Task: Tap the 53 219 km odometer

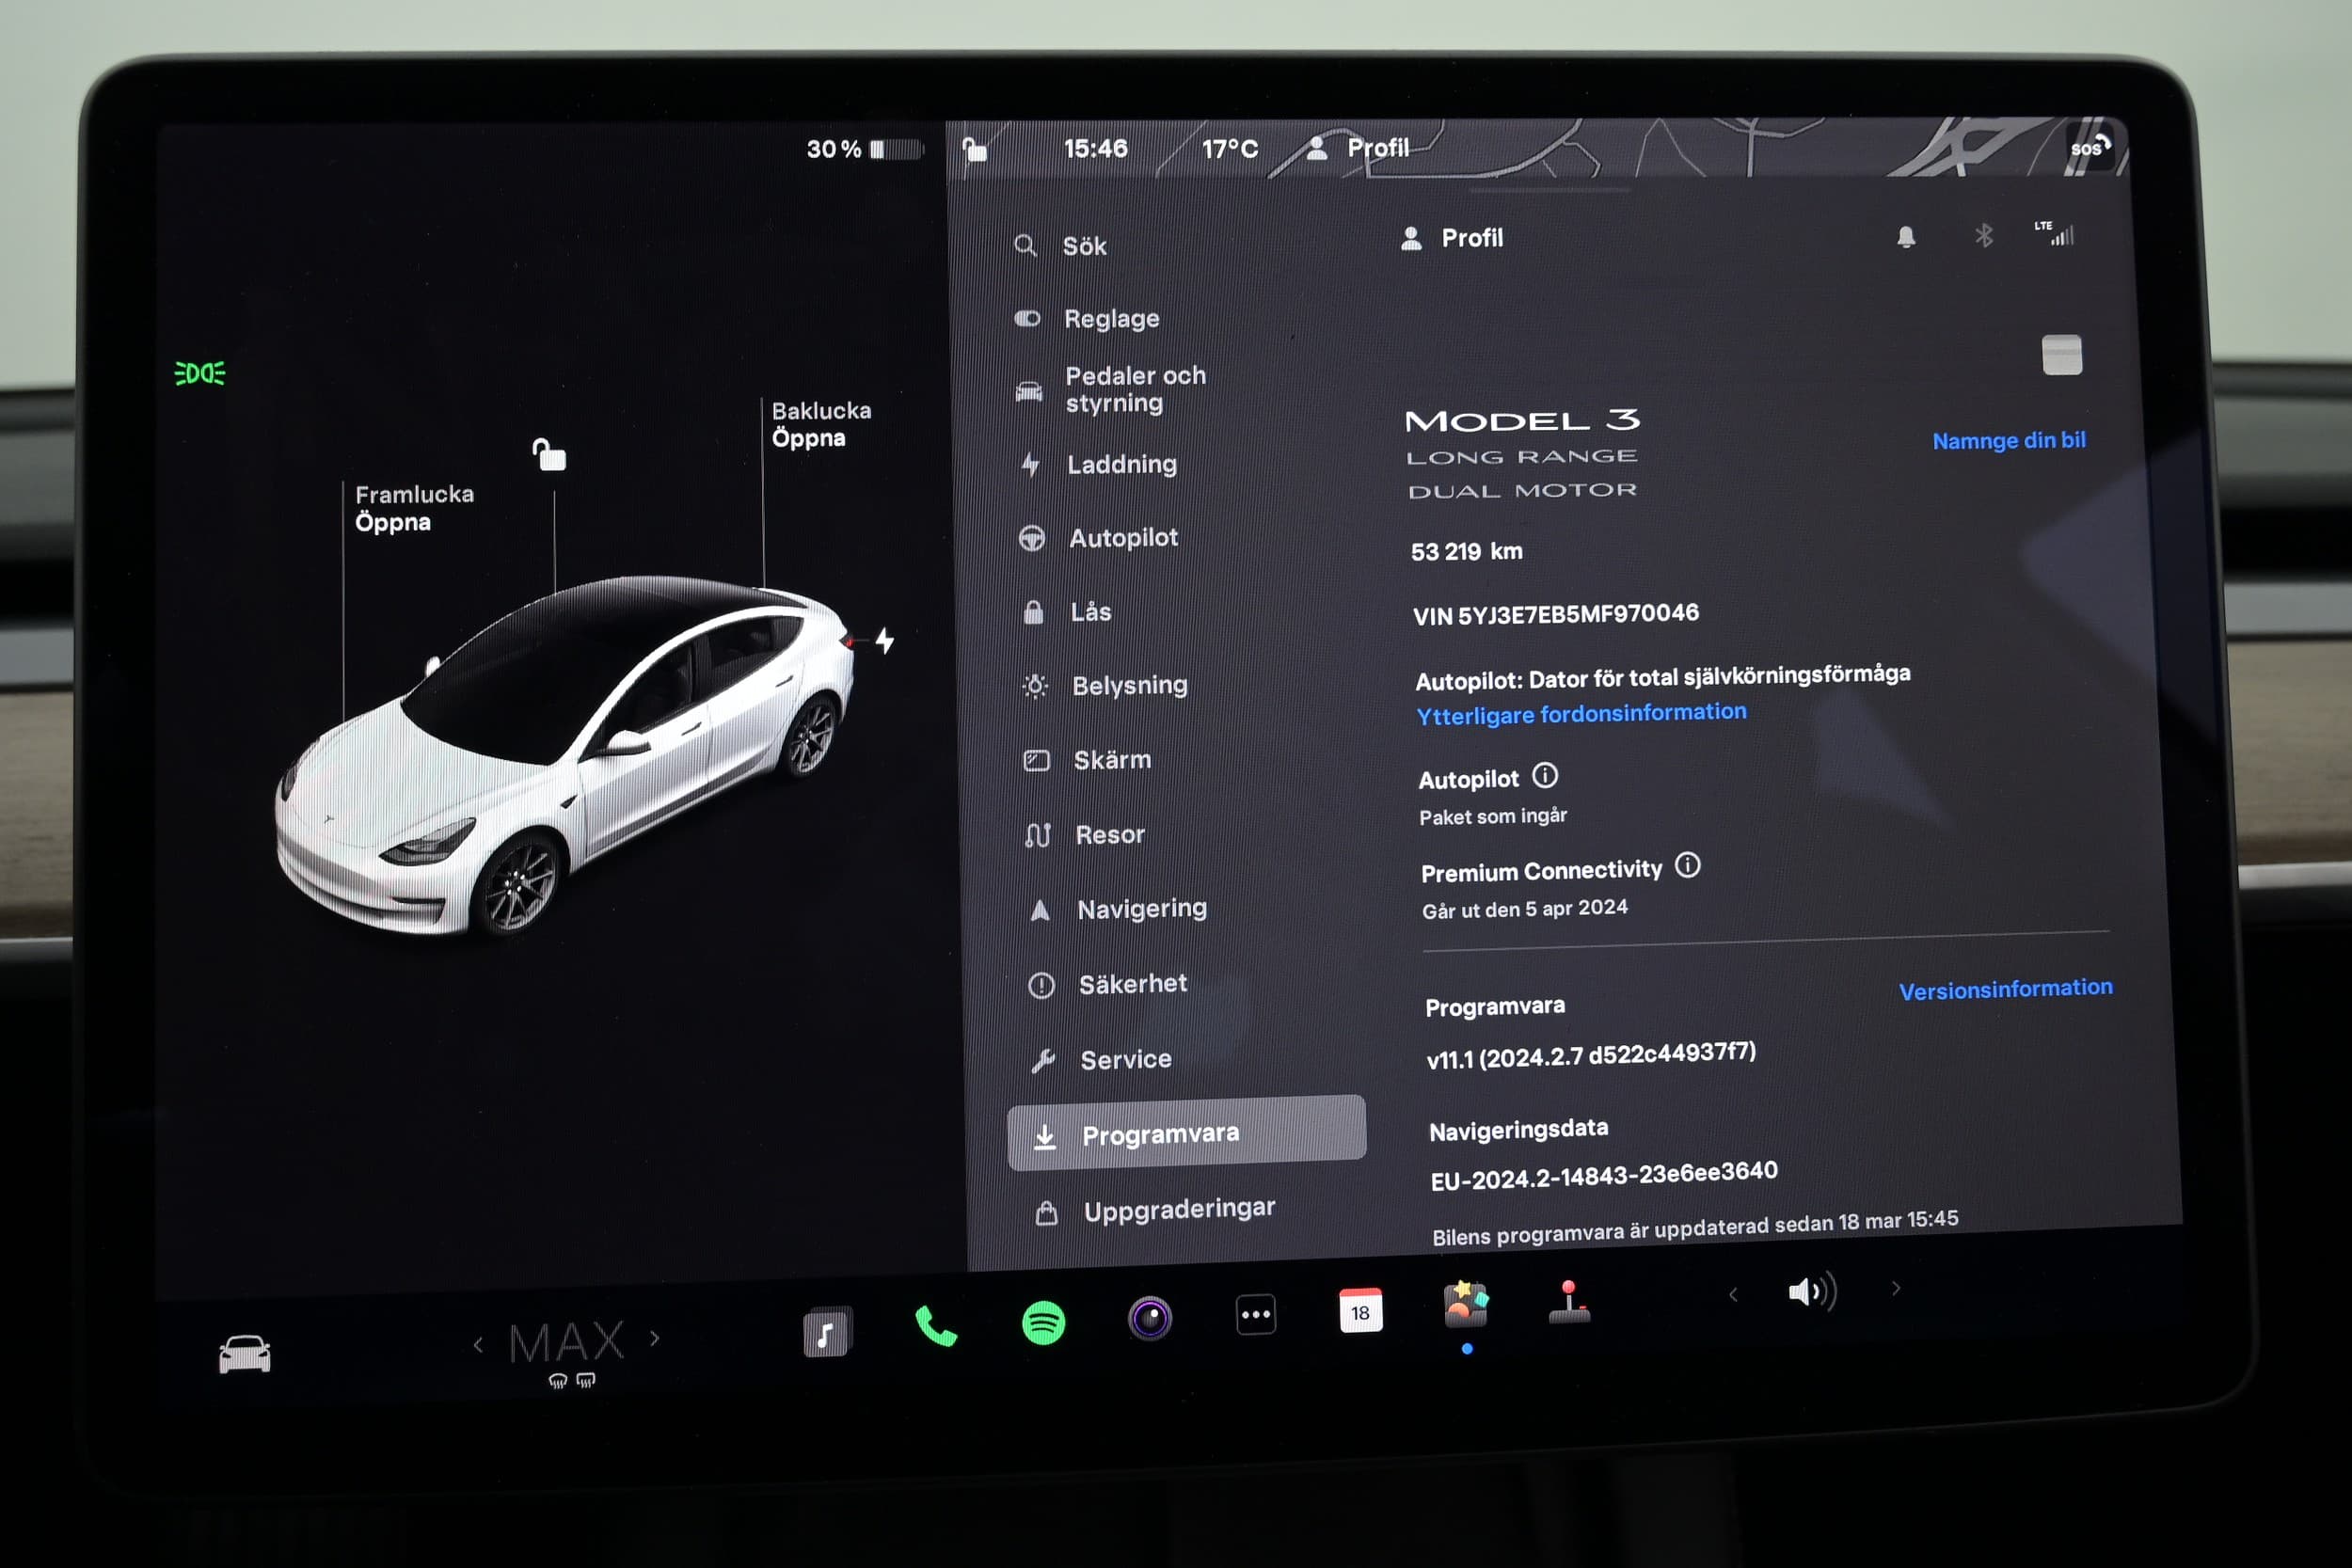Action: (1466, 552)
